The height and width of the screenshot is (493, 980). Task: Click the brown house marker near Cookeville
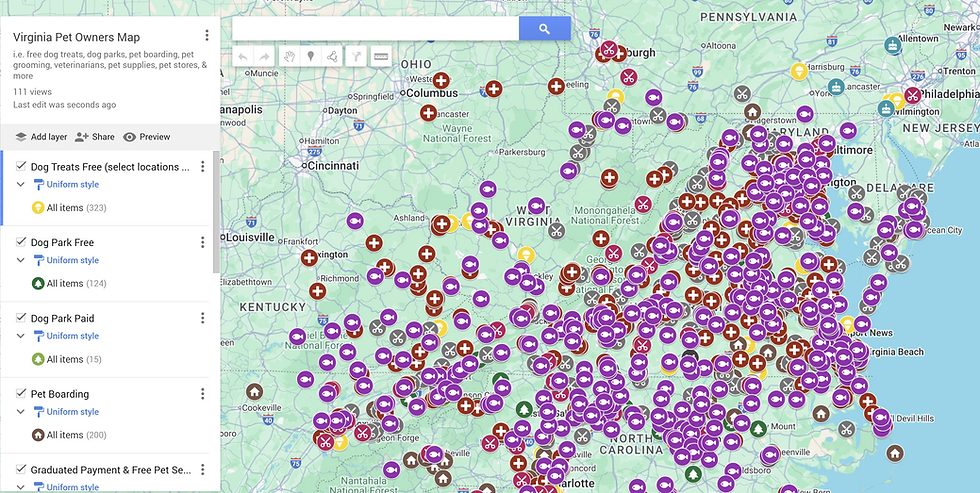253,392
